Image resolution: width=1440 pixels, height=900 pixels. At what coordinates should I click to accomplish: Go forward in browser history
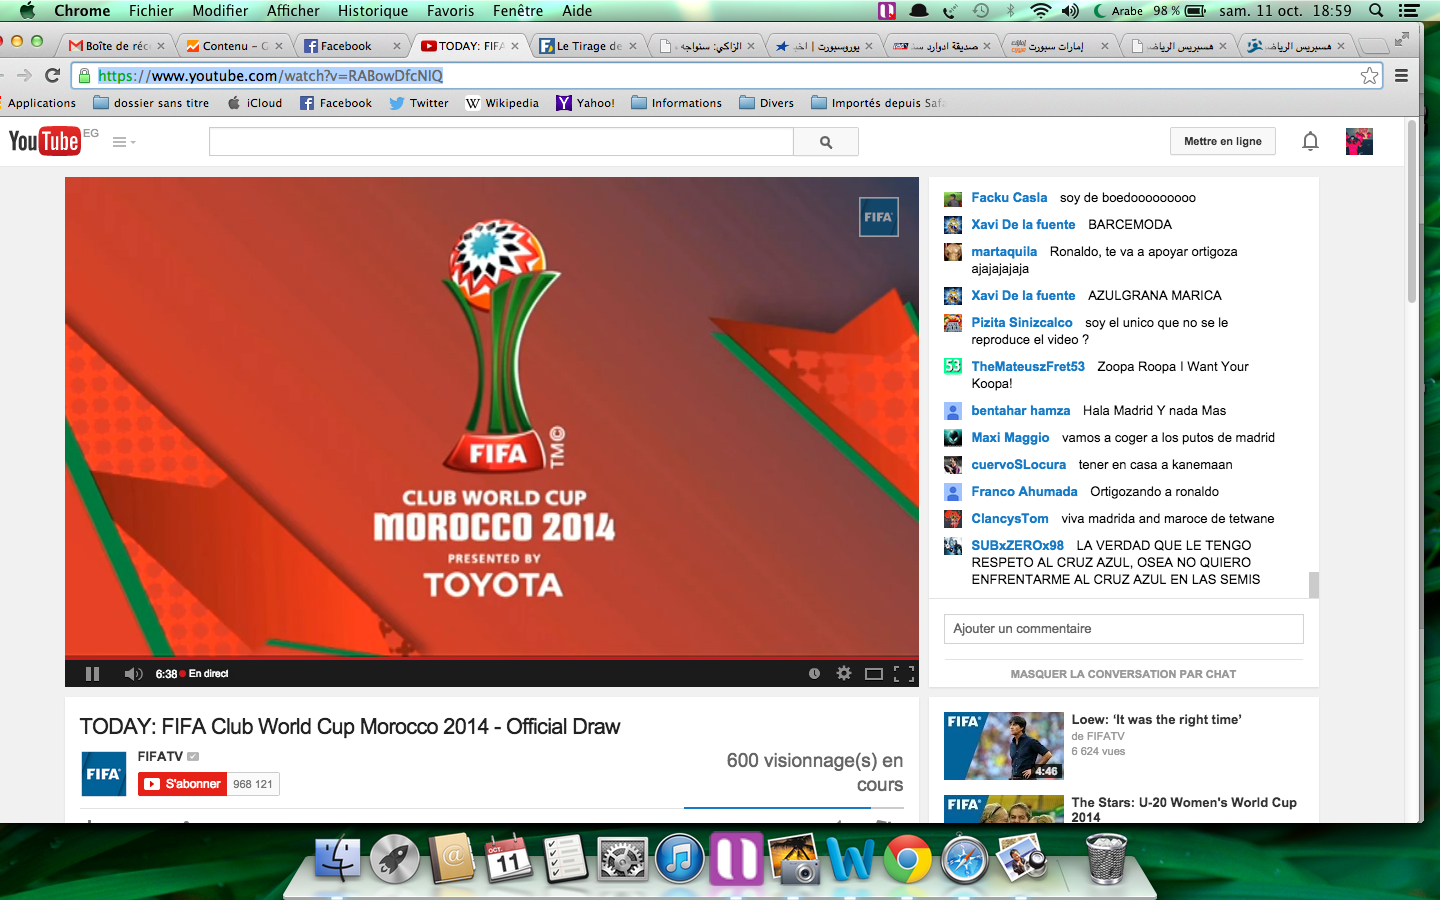(24, 75)
